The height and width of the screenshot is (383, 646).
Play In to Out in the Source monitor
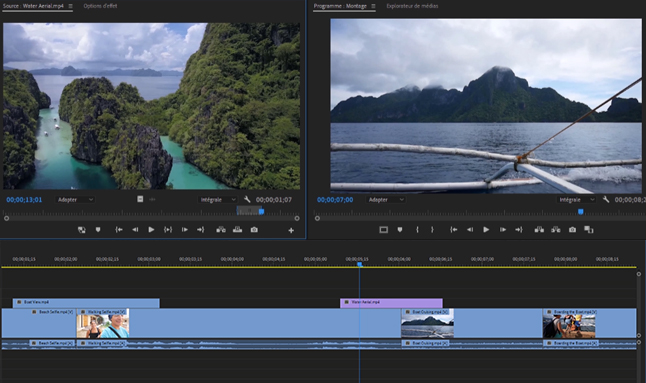pyautogui.click(x=168, y=230)
